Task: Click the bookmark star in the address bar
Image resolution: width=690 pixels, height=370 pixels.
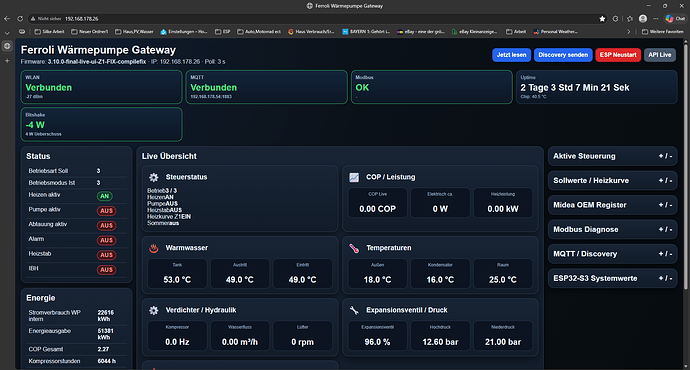Action: (602, 18)
